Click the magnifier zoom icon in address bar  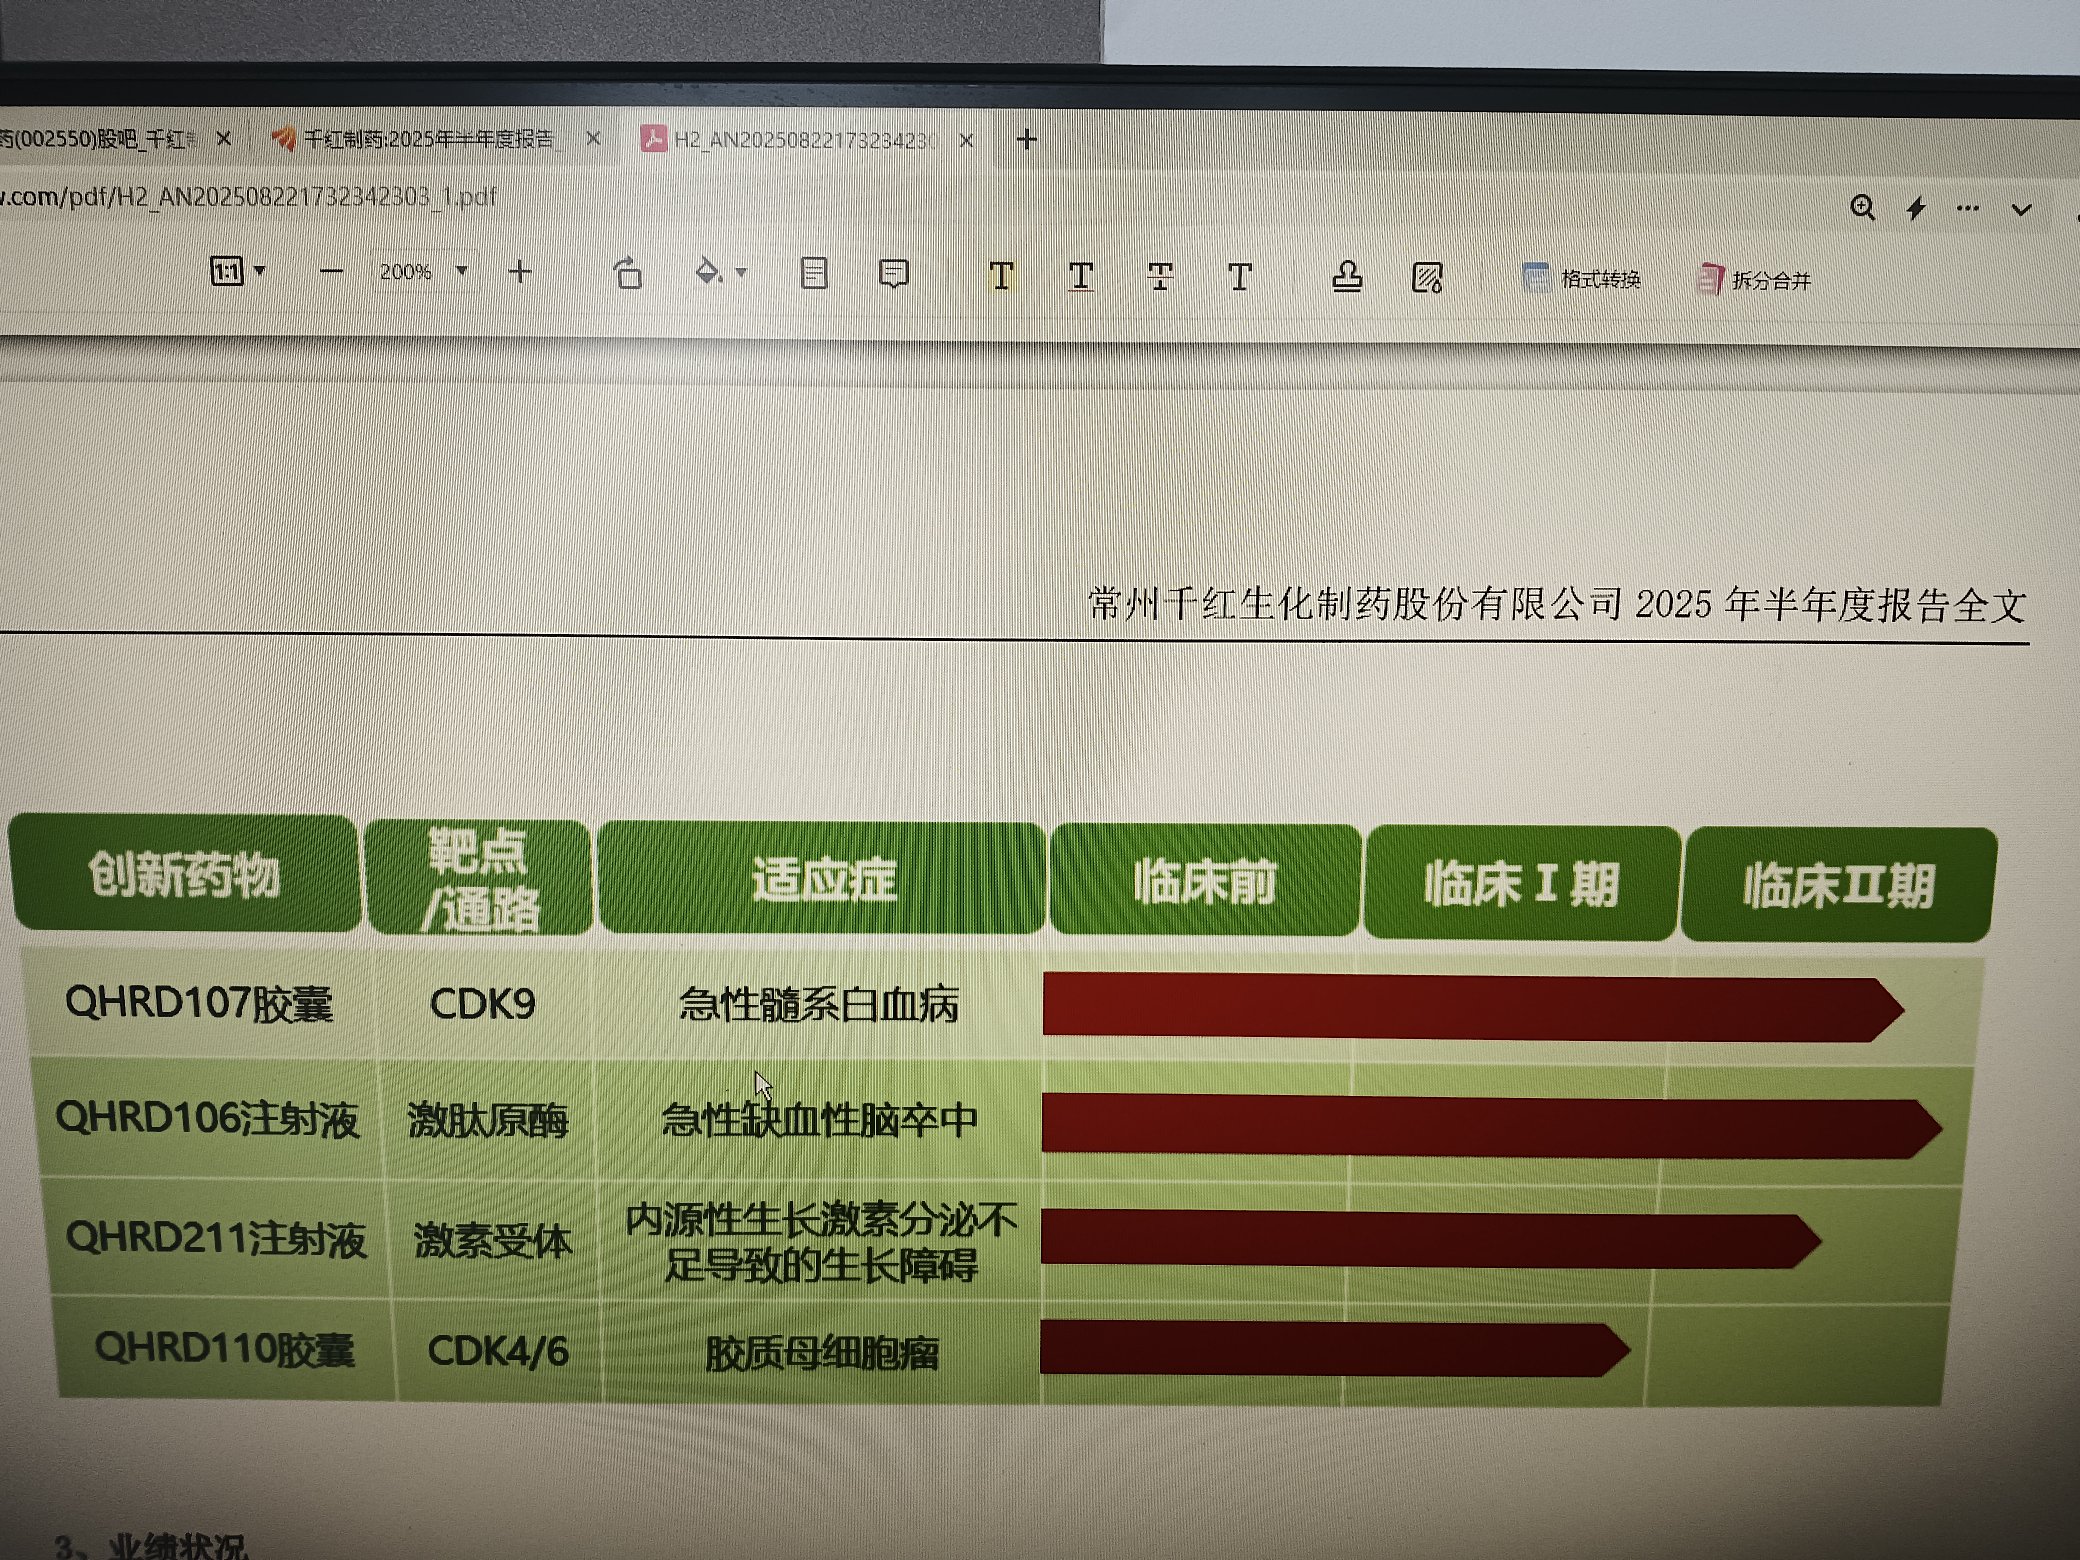(1862, 207)
